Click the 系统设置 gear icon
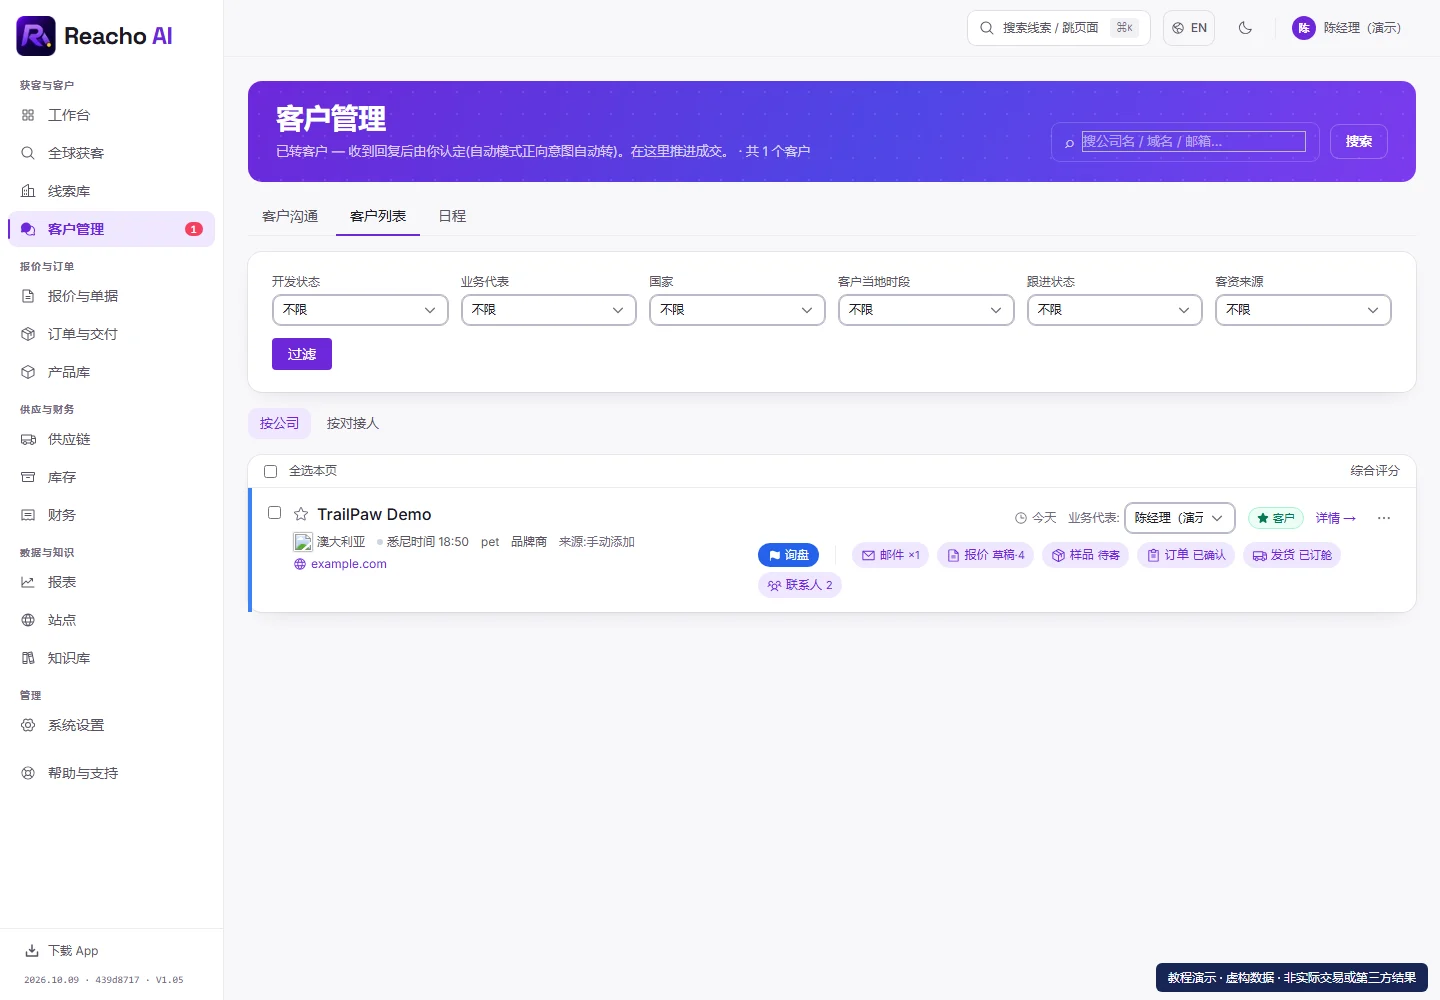This screenshot has height=1000, width=1440. 28,725
